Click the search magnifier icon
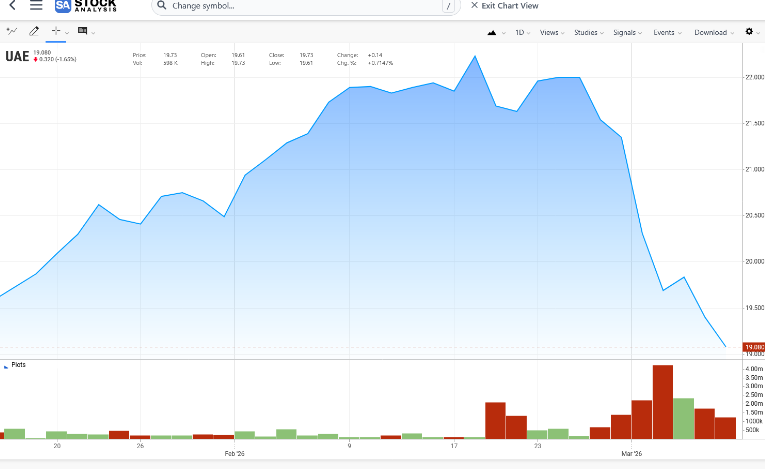765x469 pixels. [162, 6]
